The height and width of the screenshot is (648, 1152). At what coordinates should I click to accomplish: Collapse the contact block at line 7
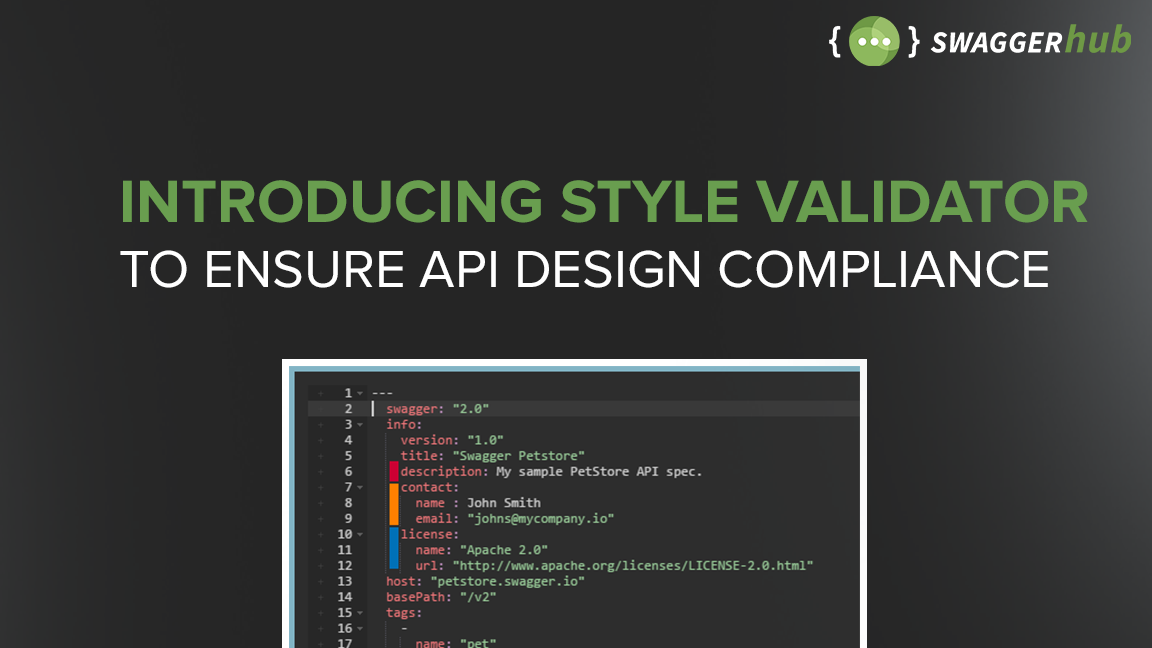359,488
